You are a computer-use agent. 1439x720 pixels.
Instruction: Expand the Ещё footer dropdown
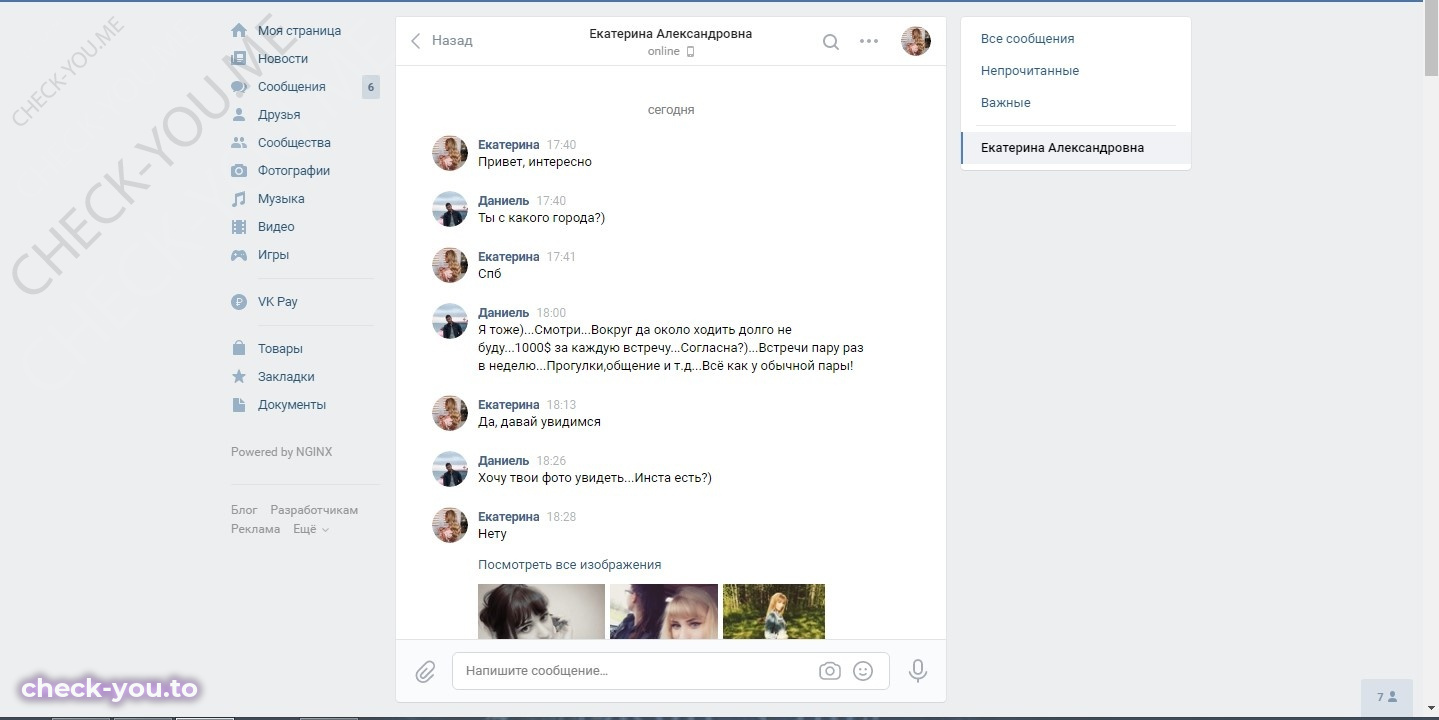tap(311, 529)
